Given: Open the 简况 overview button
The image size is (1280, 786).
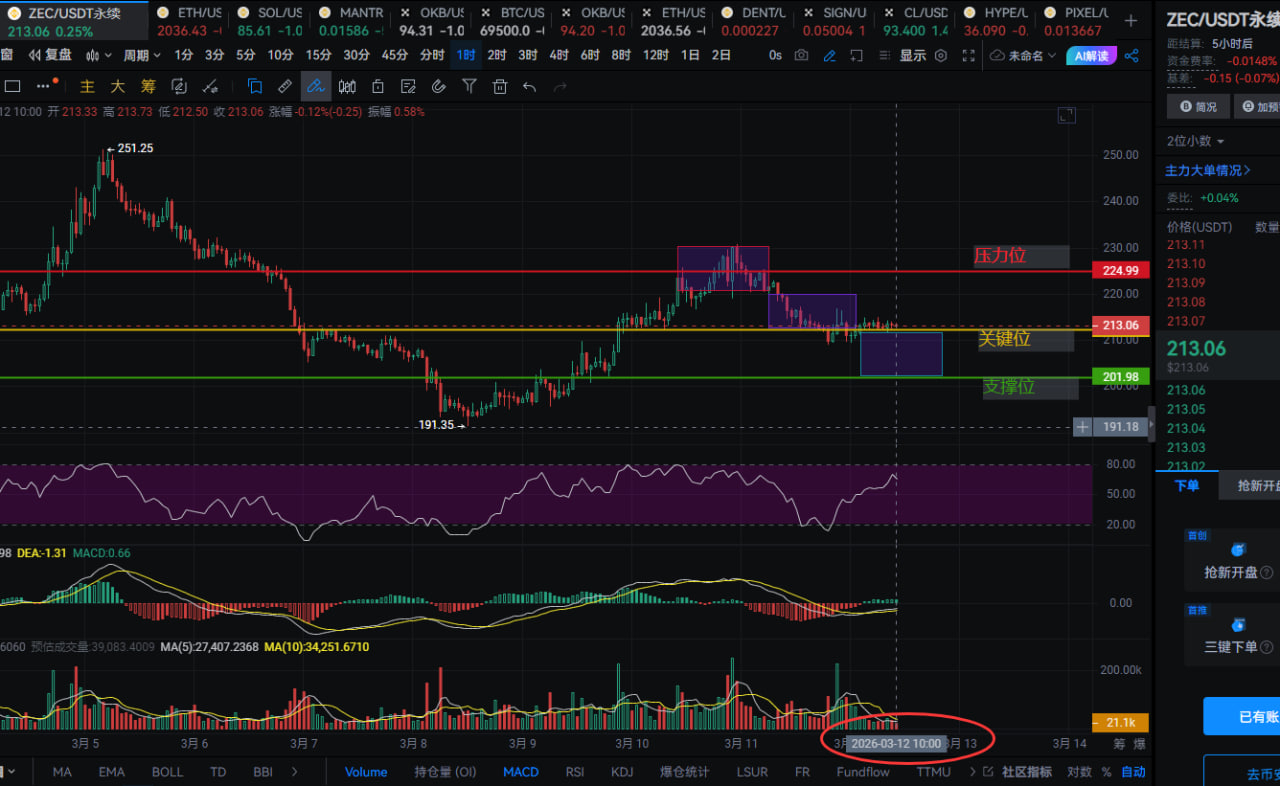Looking at the screenshot, I should tap(1198, 106).
